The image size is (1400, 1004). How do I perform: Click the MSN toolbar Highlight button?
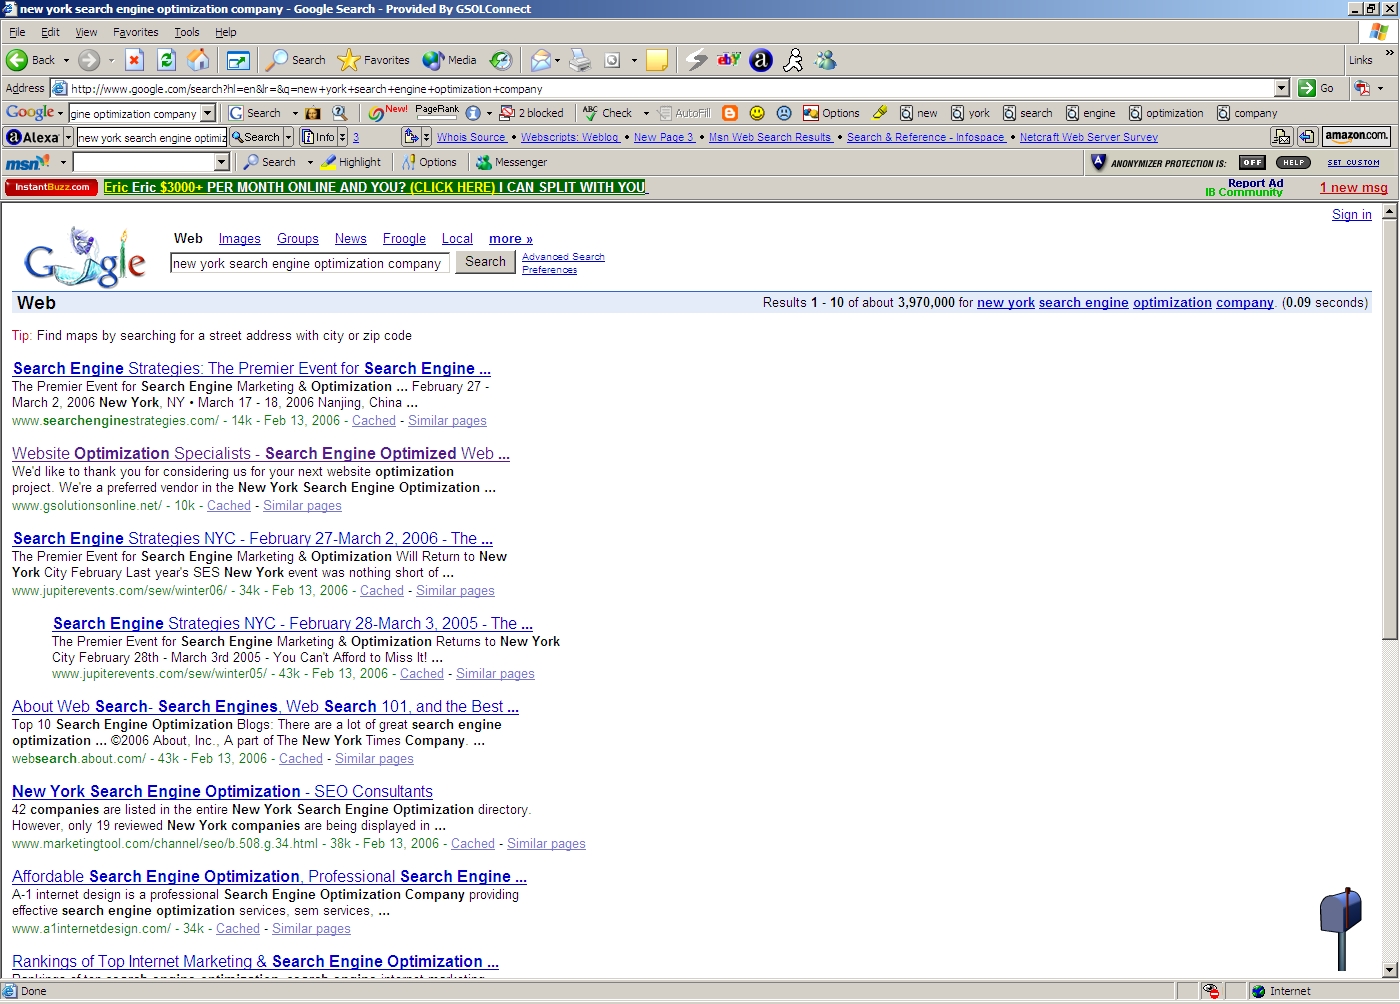click(x=351, y=162)
